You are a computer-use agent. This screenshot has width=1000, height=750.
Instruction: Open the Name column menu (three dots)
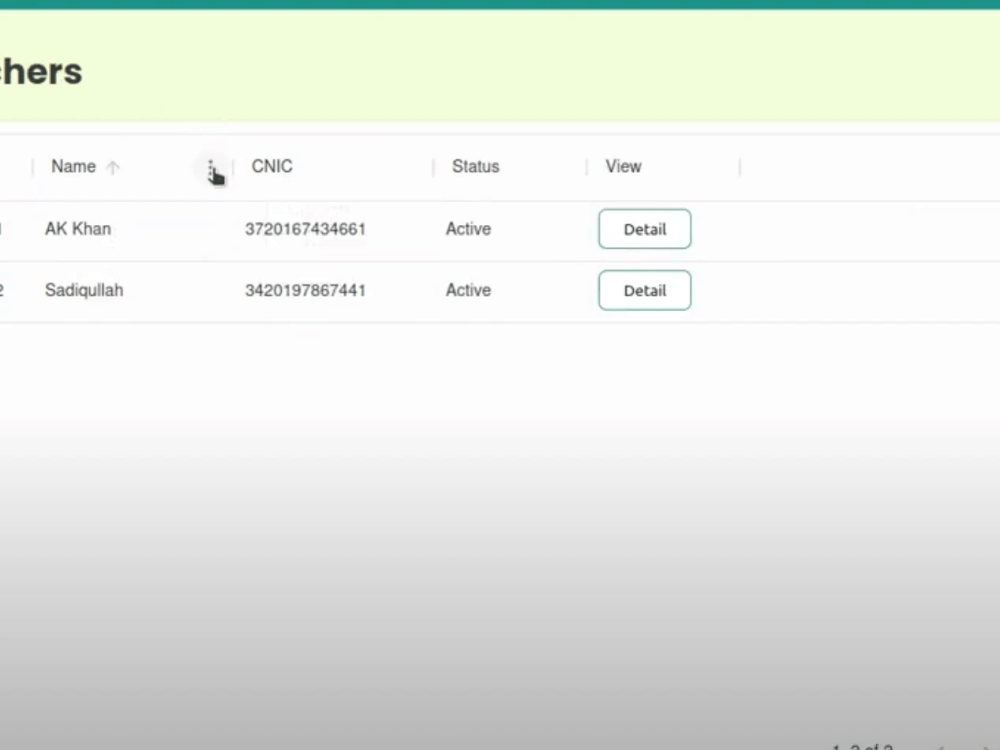point(210,168)
